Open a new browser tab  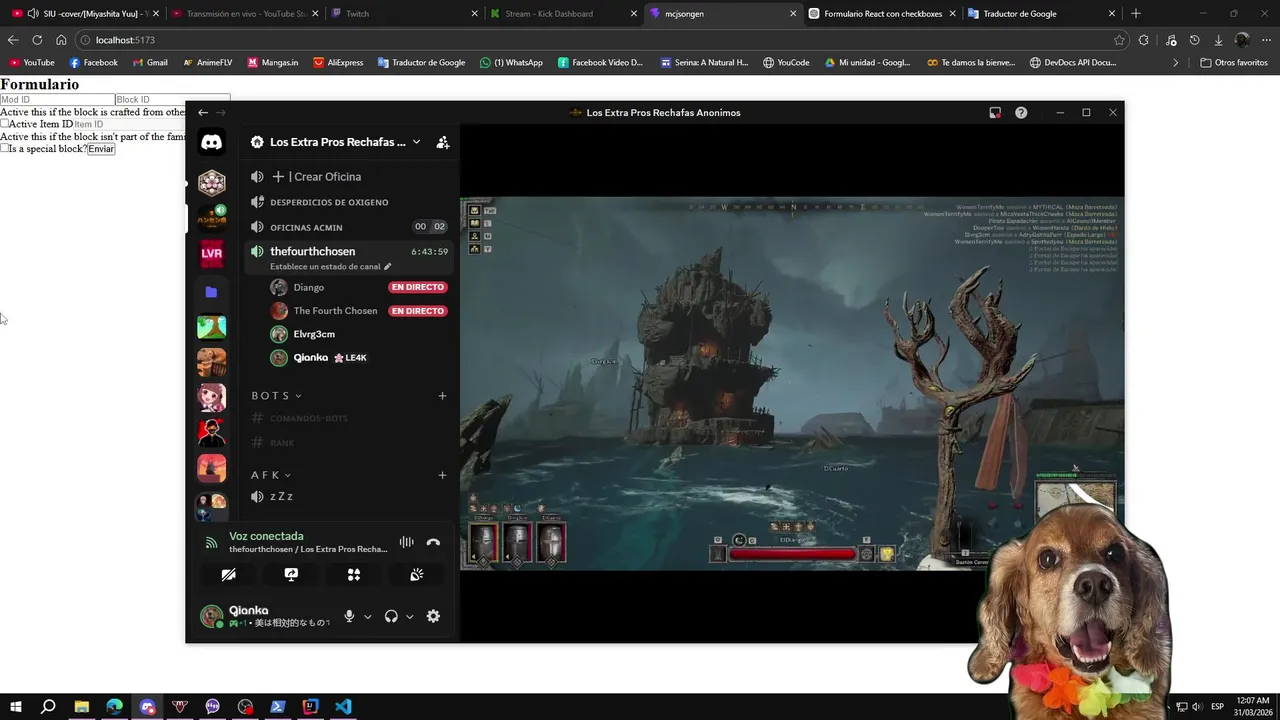1135,14
